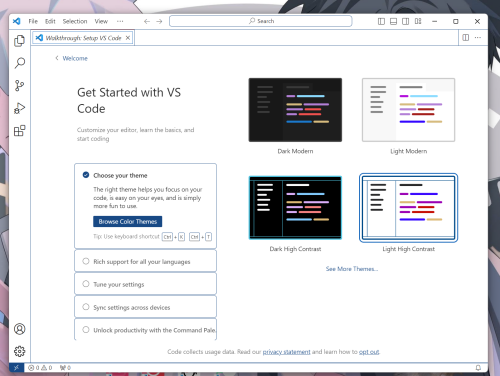
Task: Expand Rich support for all your languages text
Action: point(142,262)
